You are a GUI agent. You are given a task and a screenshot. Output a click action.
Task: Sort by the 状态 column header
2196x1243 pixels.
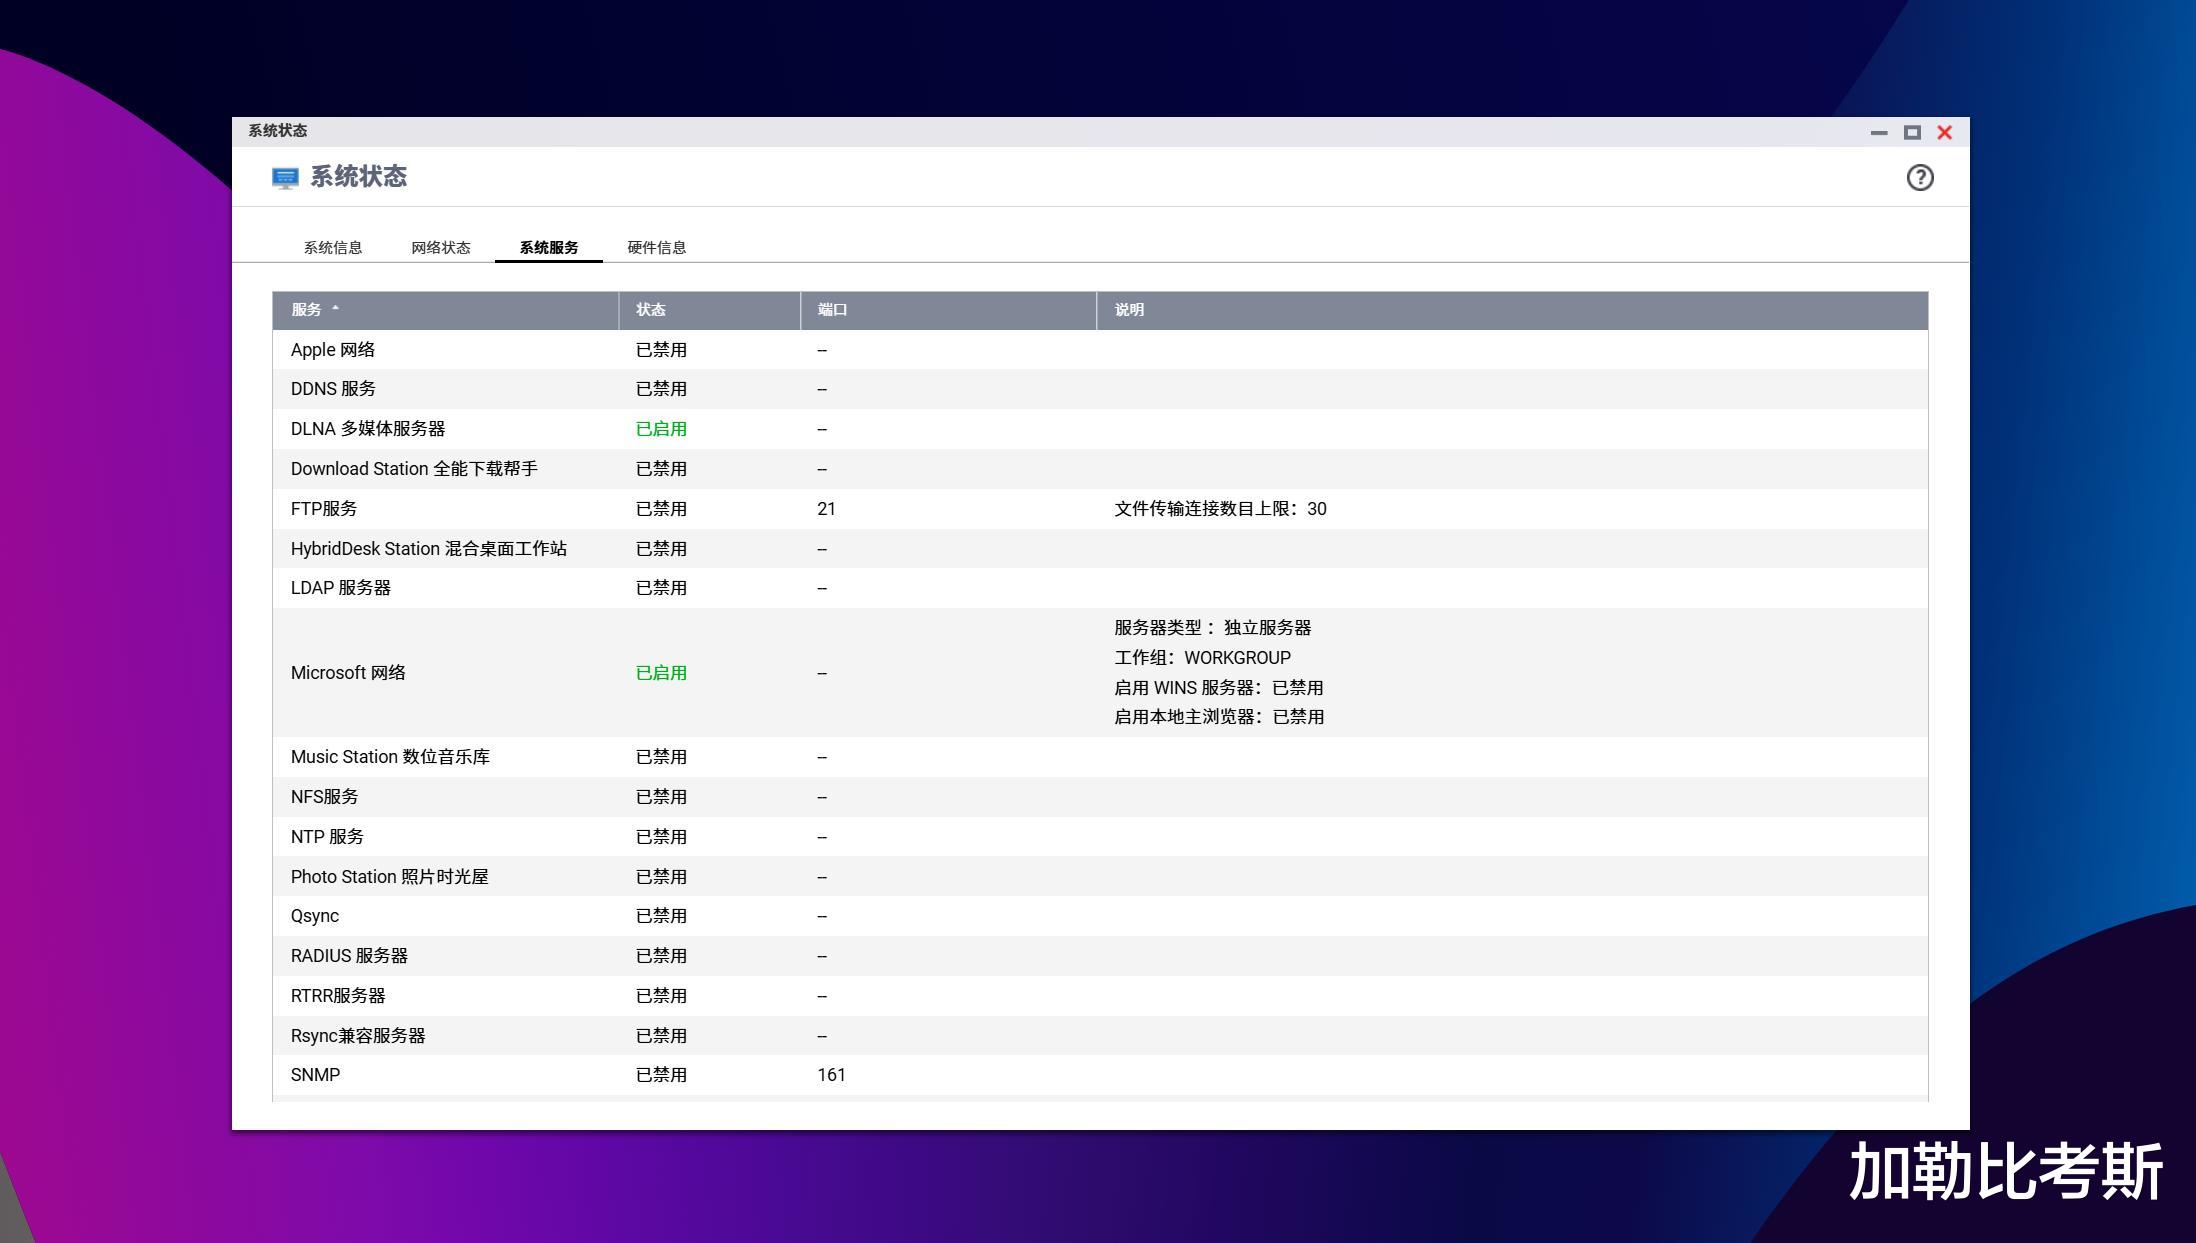pos(651,310)
